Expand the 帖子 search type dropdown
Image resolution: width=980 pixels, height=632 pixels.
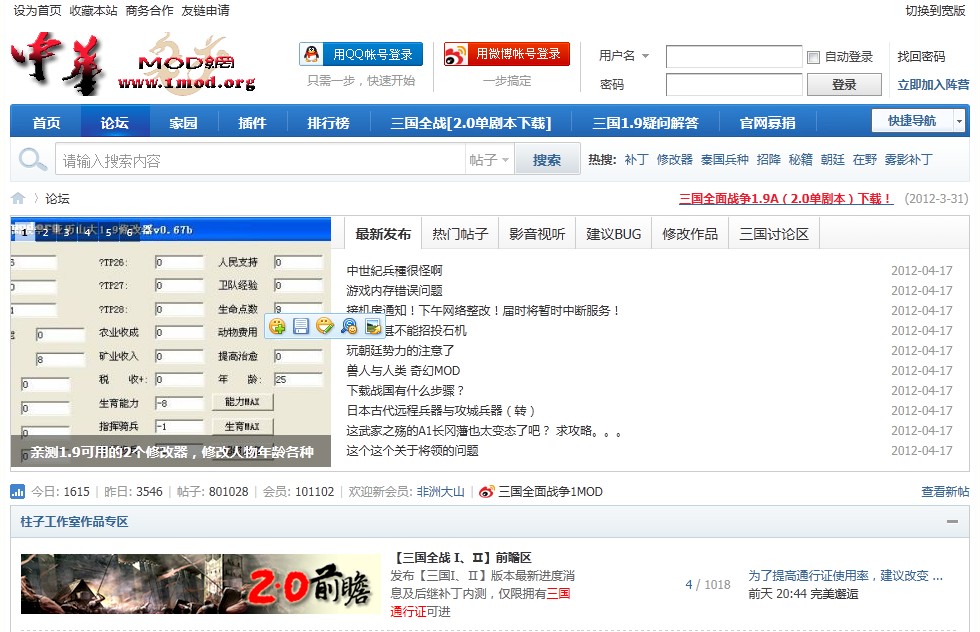click(x=490, y=160)
